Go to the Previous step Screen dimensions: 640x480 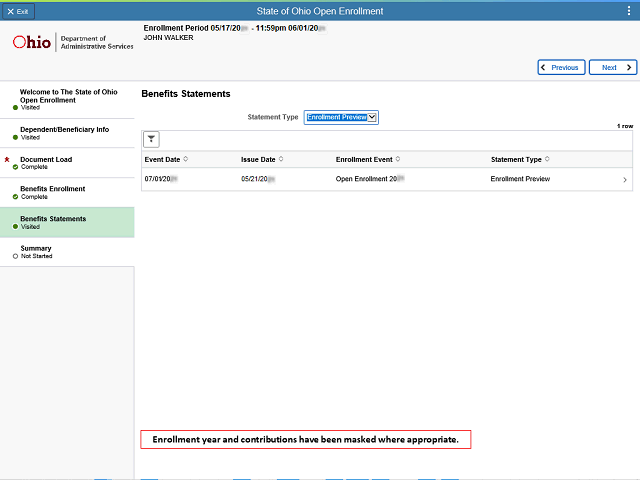561,67
